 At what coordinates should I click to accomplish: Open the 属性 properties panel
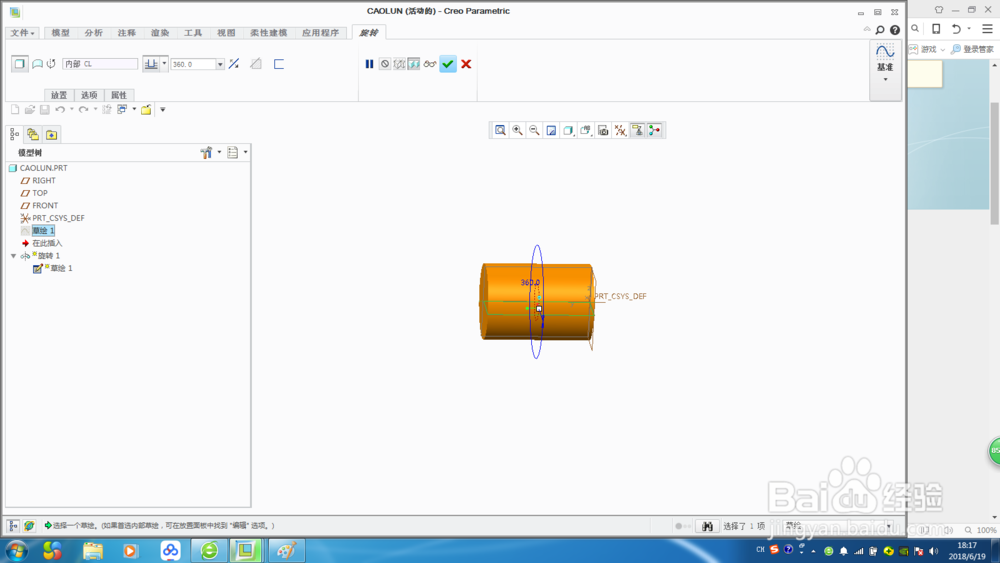(119, 95)
